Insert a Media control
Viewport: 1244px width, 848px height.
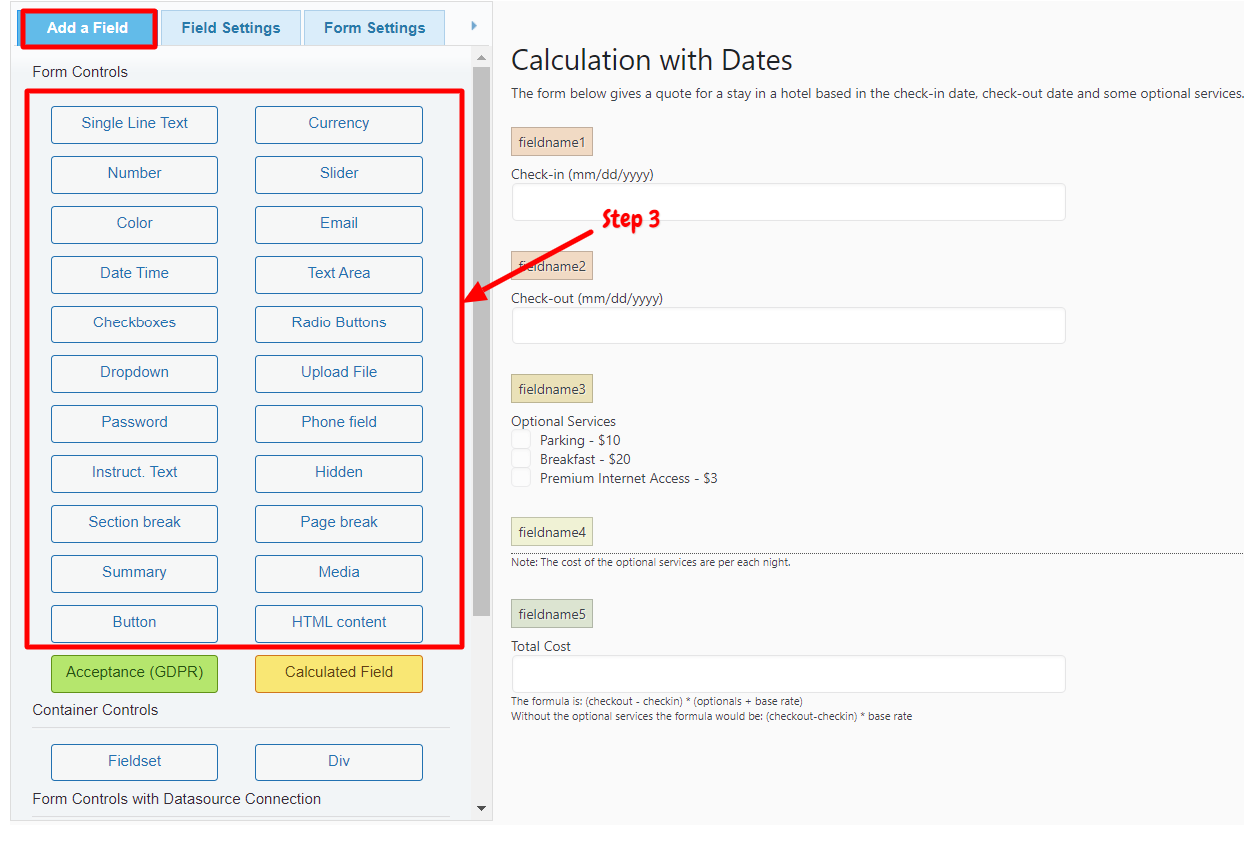pos(339,573)
